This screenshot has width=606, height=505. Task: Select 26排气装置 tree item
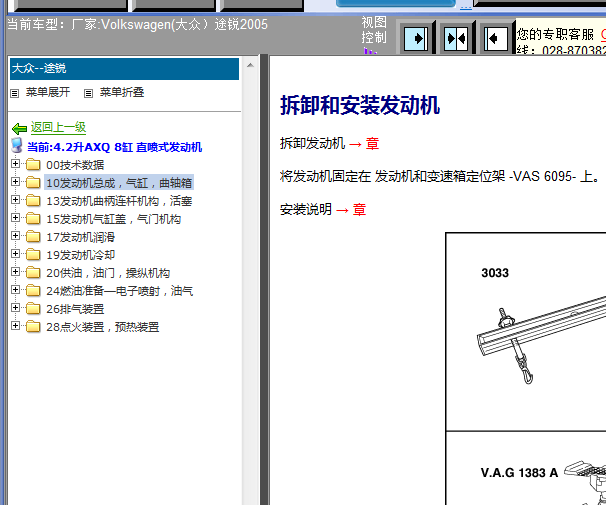point(75,309)
